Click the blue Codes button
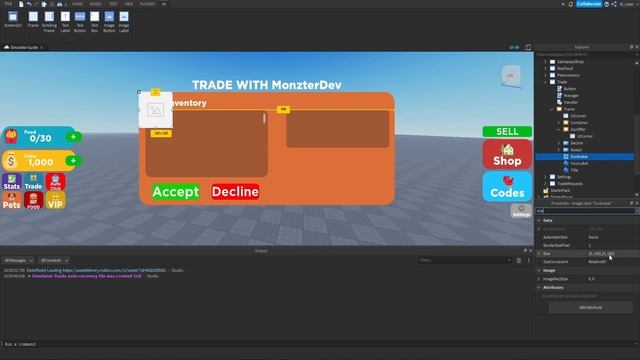Image resolution: width=640 pixels, height=360 pixels. [x=507, y=187]
